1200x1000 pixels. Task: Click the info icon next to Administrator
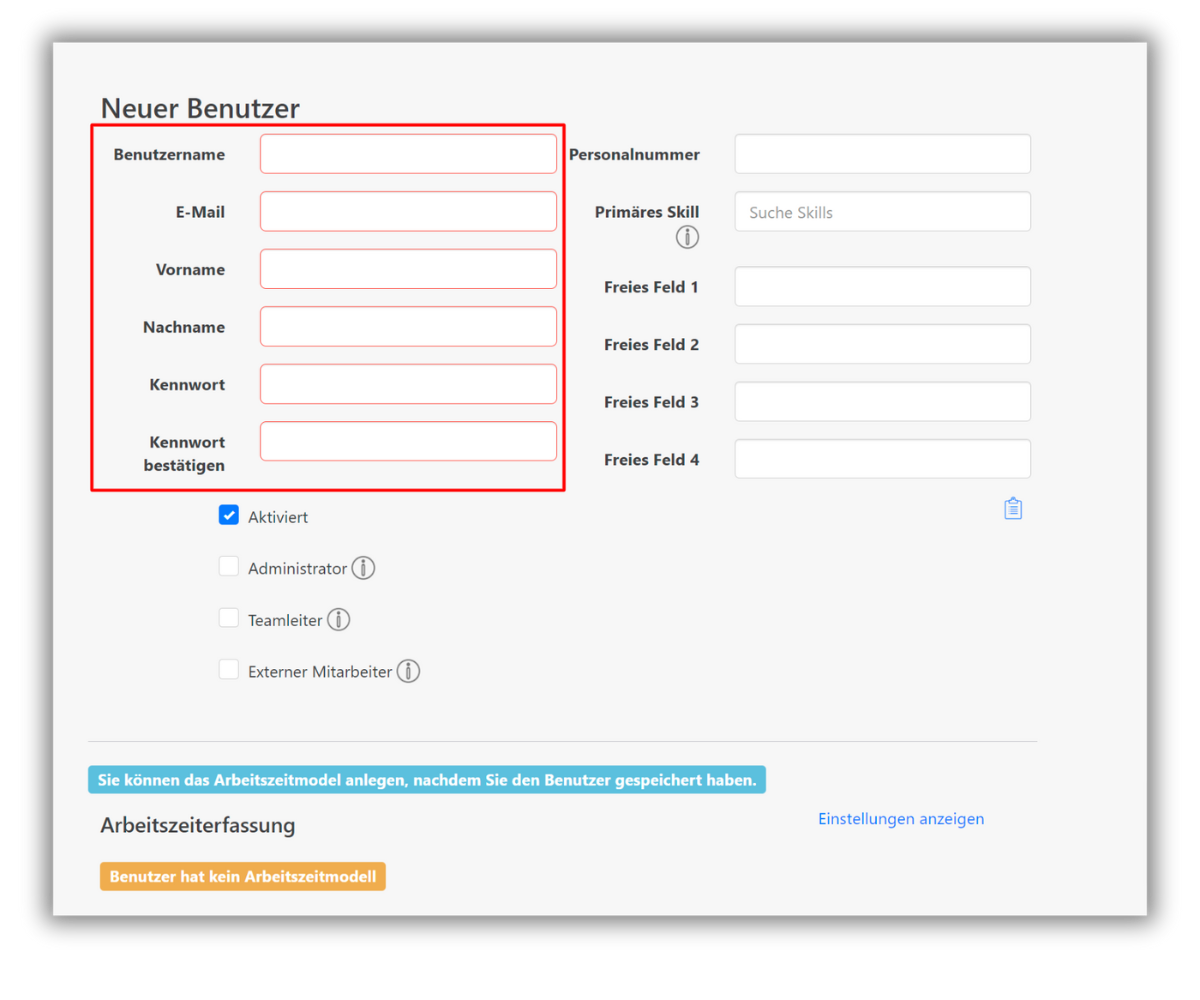coord(364,568)
